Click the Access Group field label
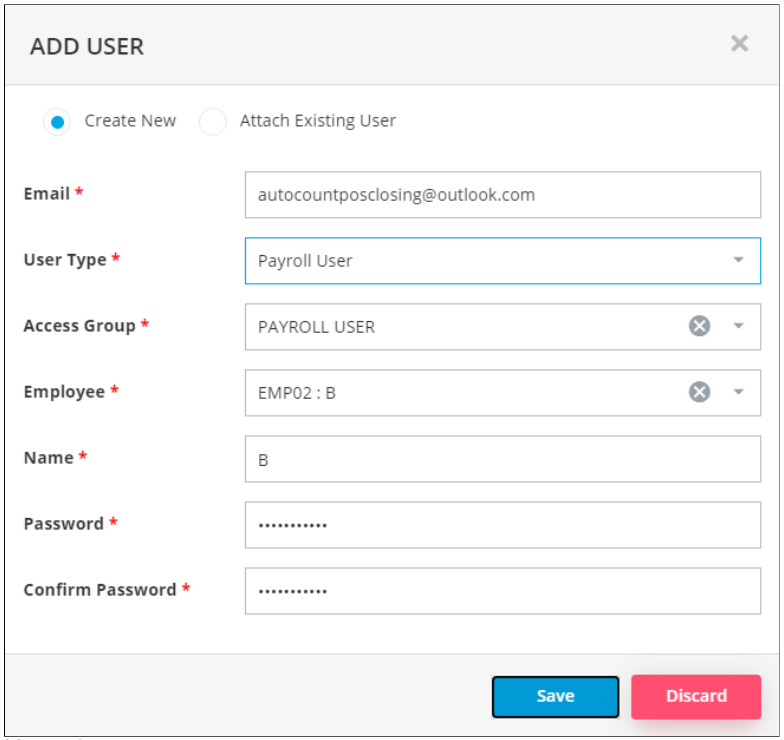 (79, 326)
